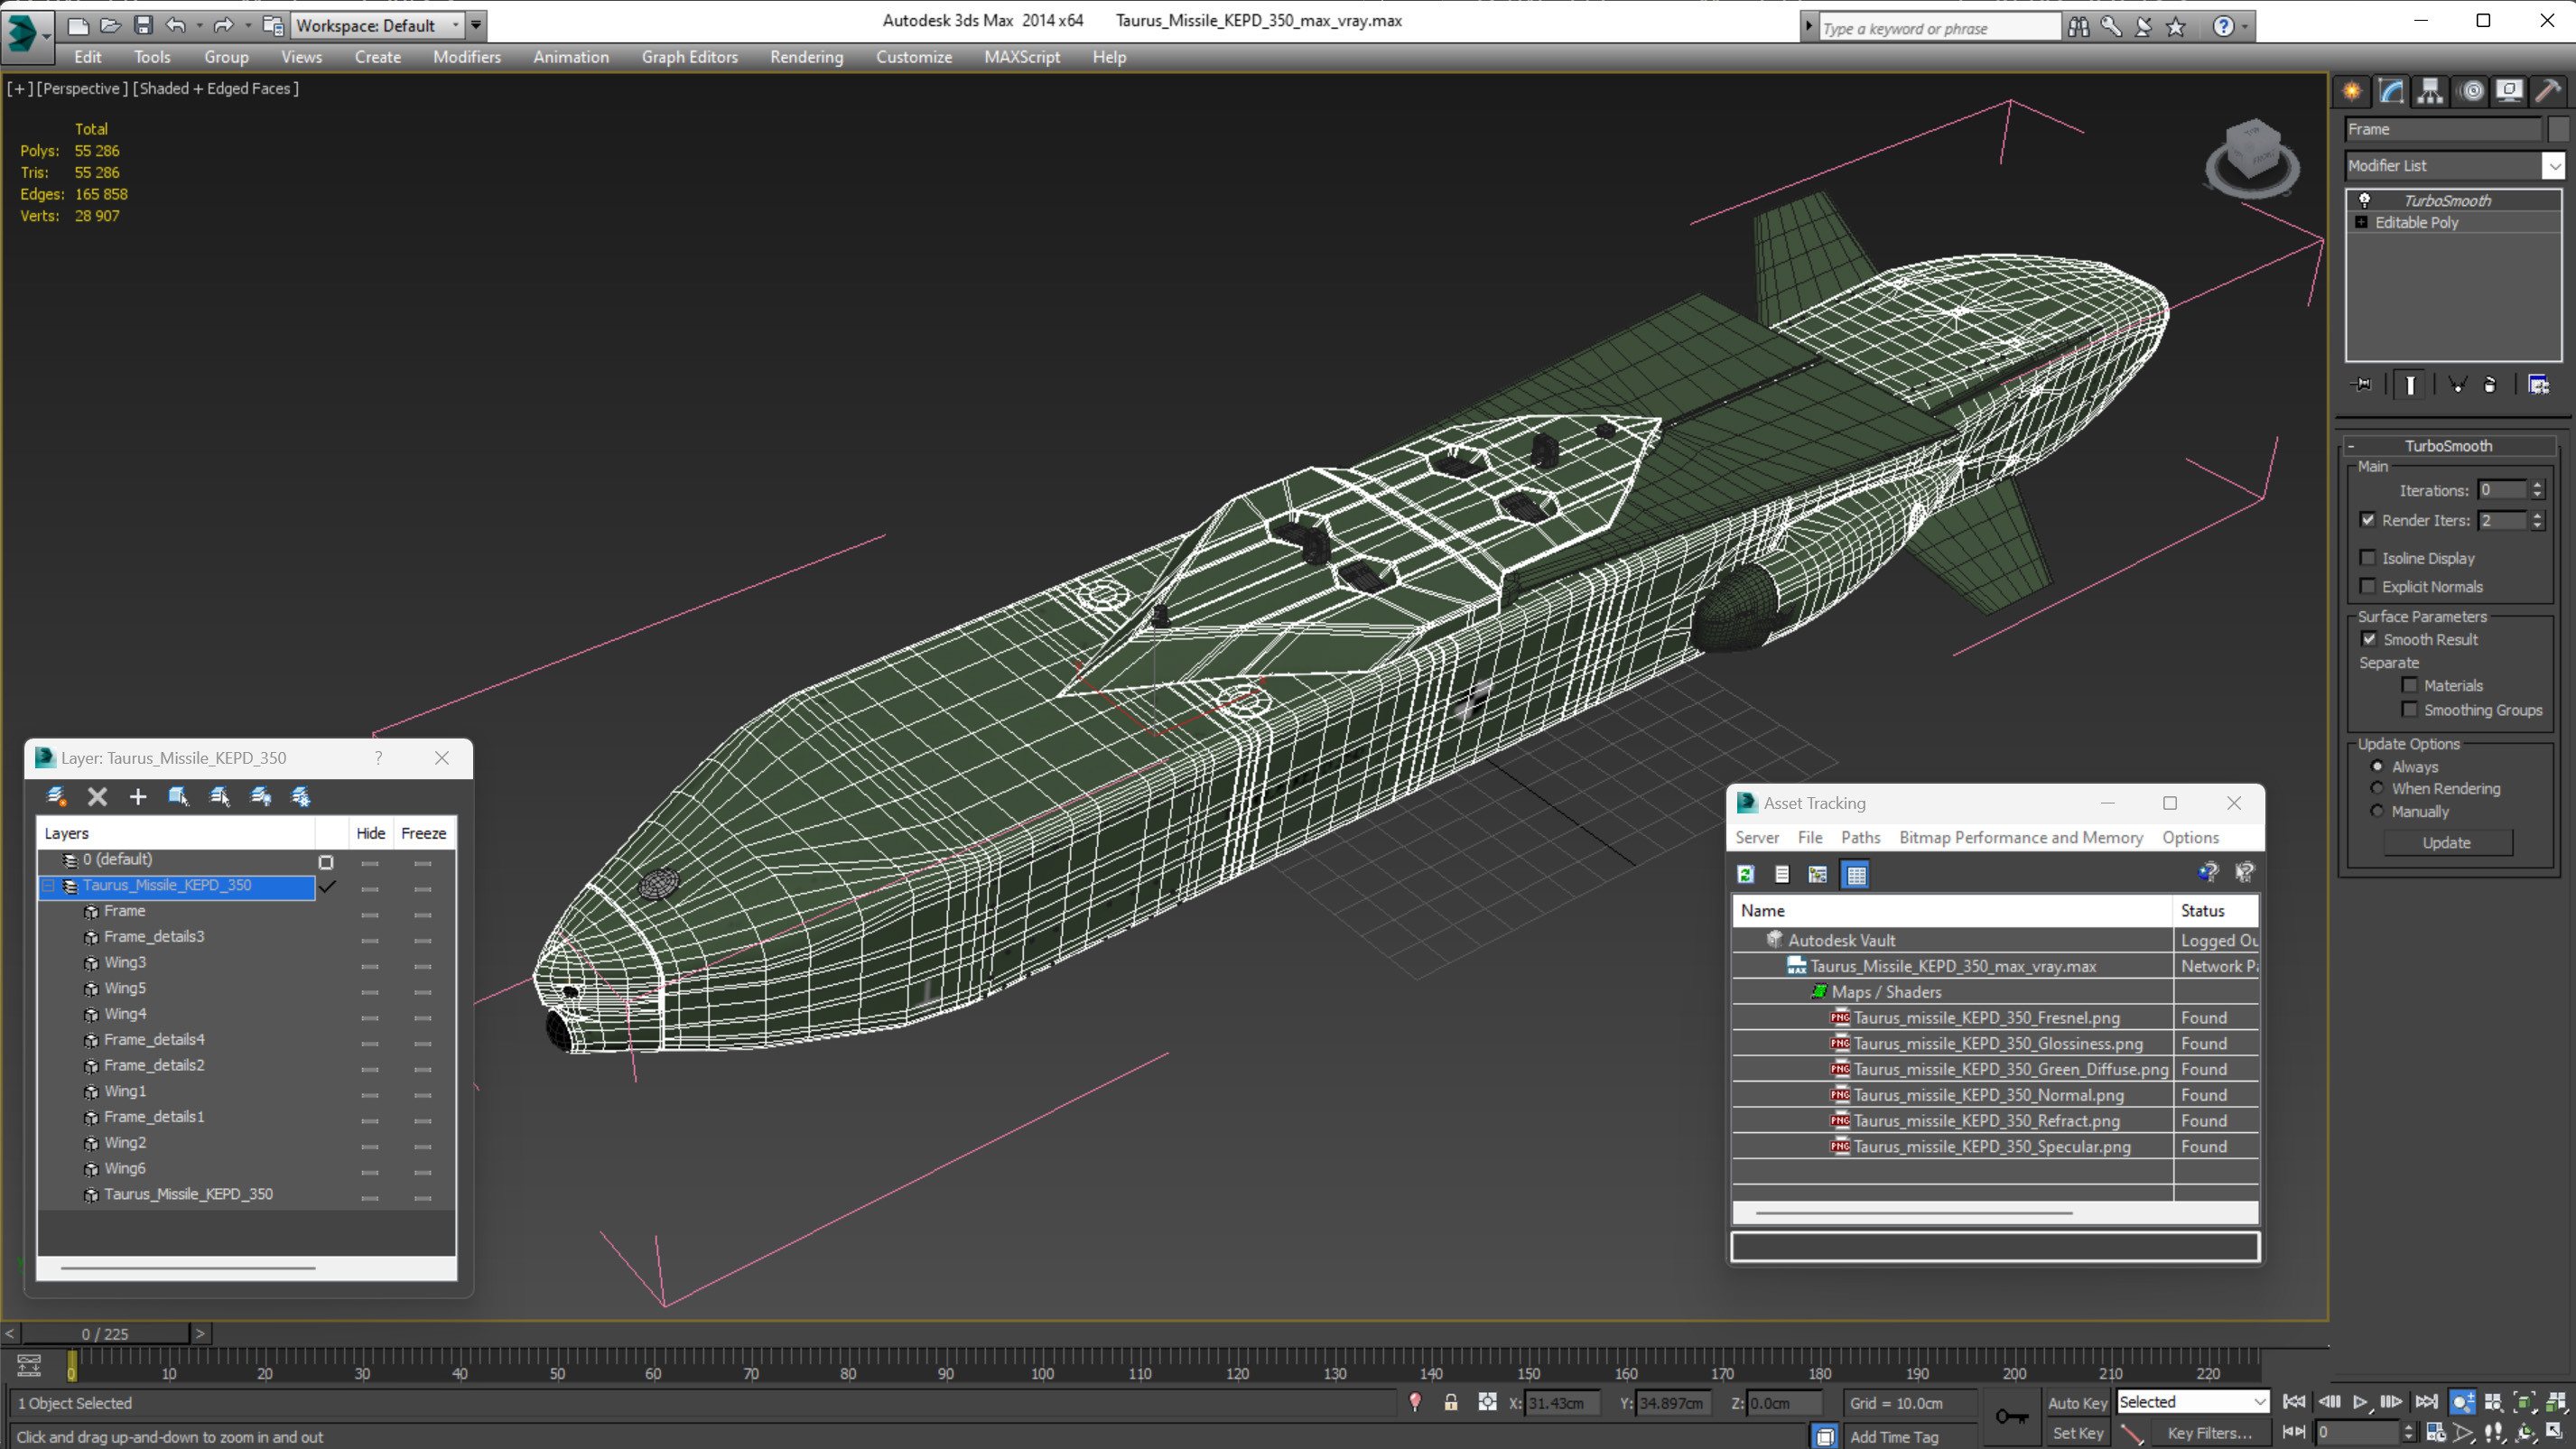2576x1449 pixels.
Task: Select When Rendering update option
Action: 2378,788
